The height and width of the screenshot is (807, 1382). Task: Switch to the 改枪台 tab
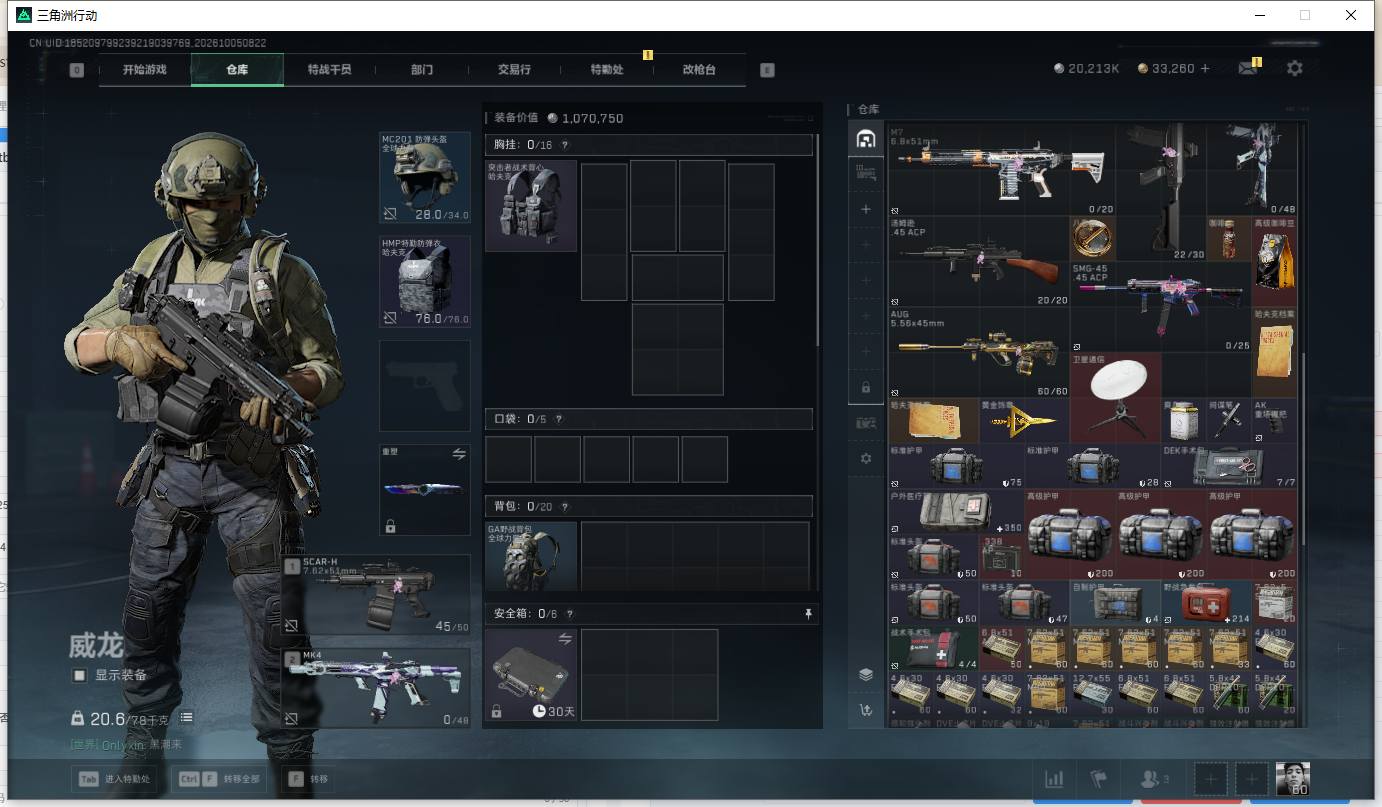(x=699, y=70)
